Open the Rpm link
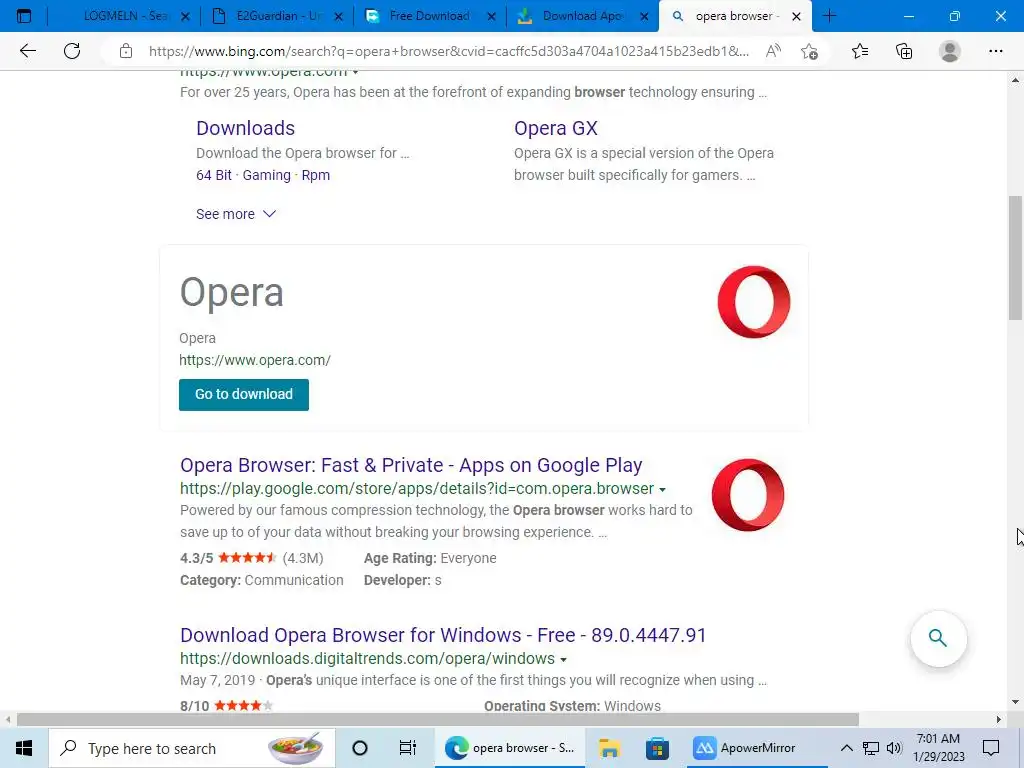 click(315, 175)
